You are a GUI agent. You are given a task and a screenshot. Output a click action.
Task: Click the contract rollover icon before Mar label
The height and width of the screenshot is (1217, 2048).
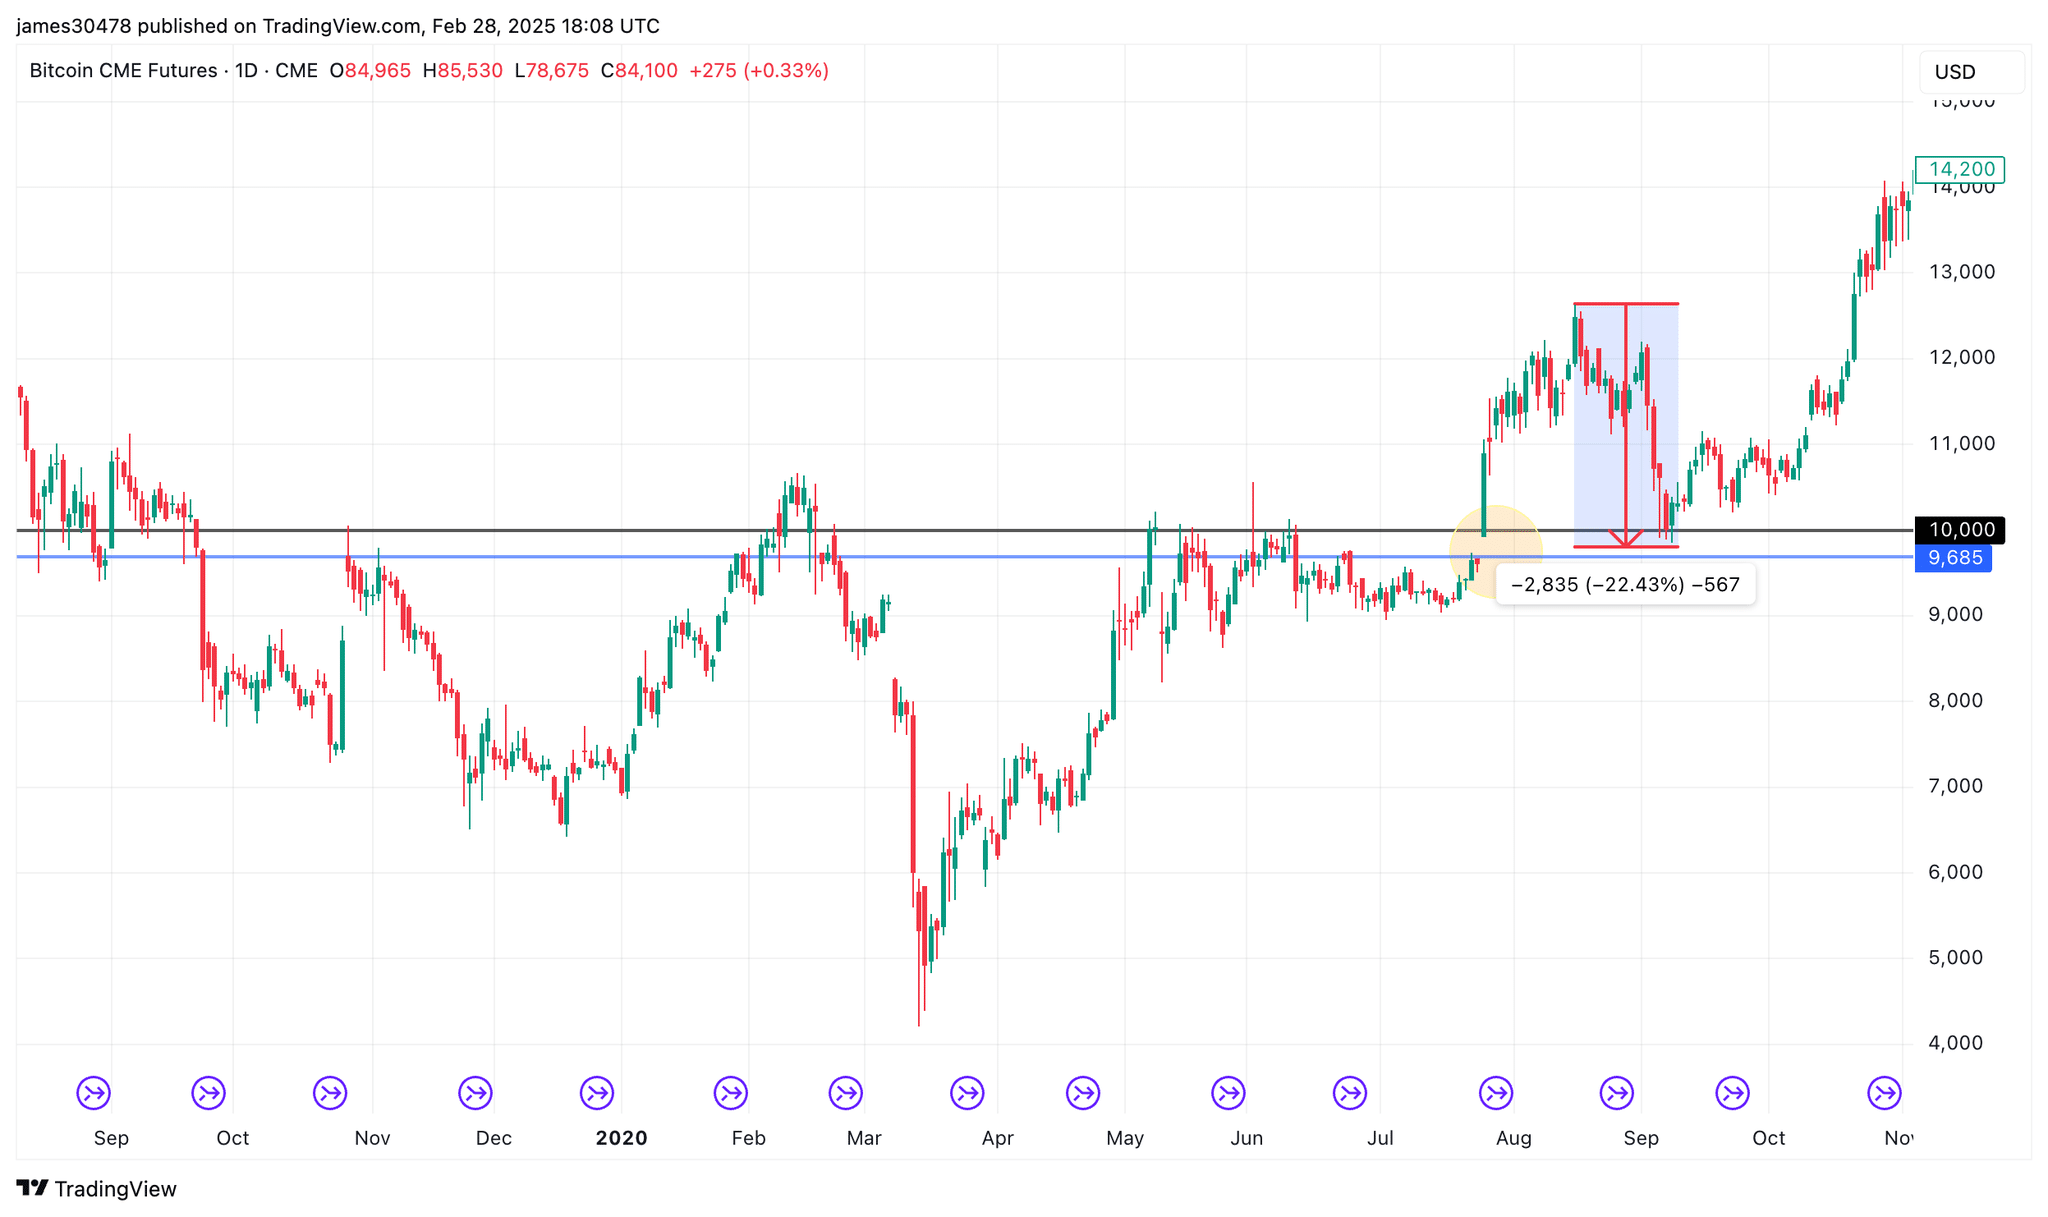[846, 1093]
